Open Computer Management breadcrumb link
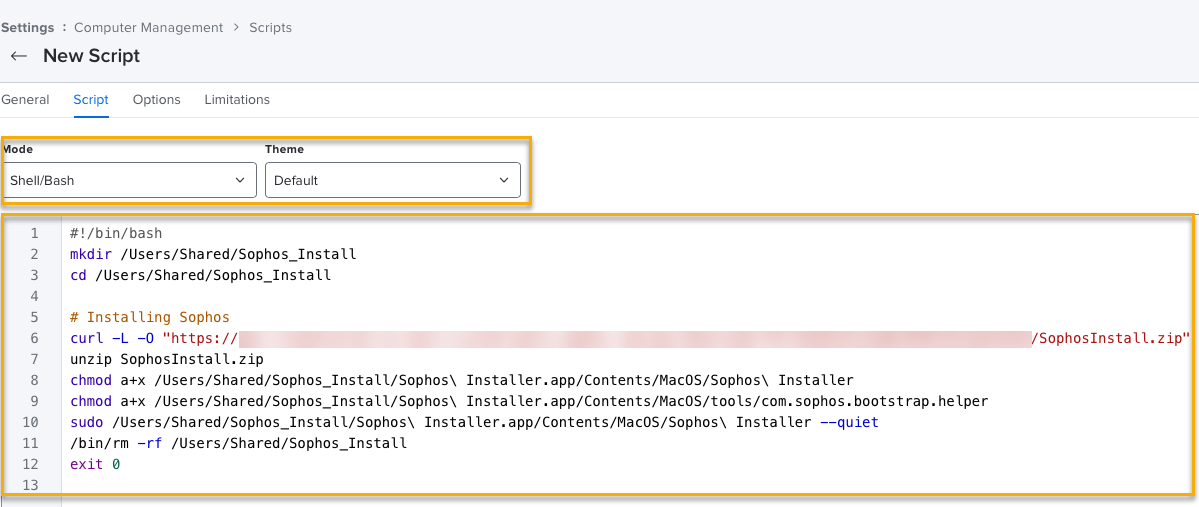 [x=148, y=28]
